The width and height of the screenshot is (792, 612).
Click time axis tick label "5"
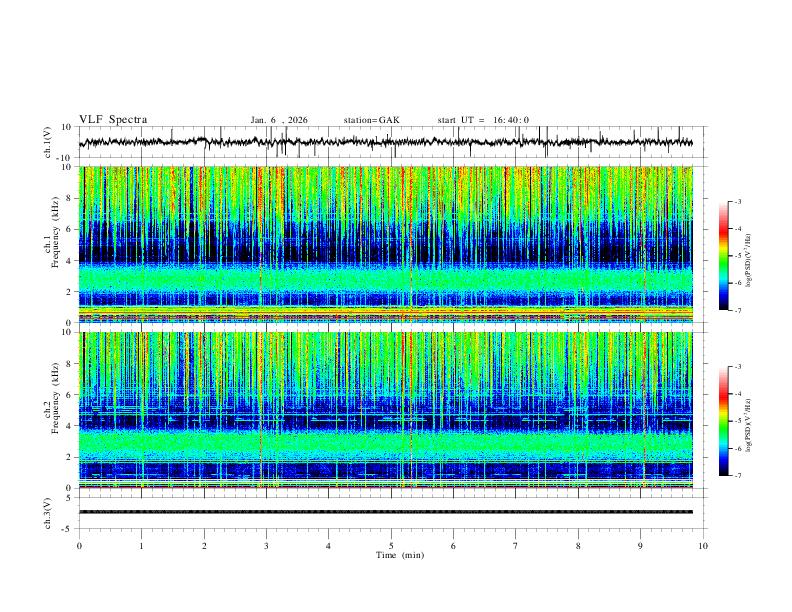point(391,546)
